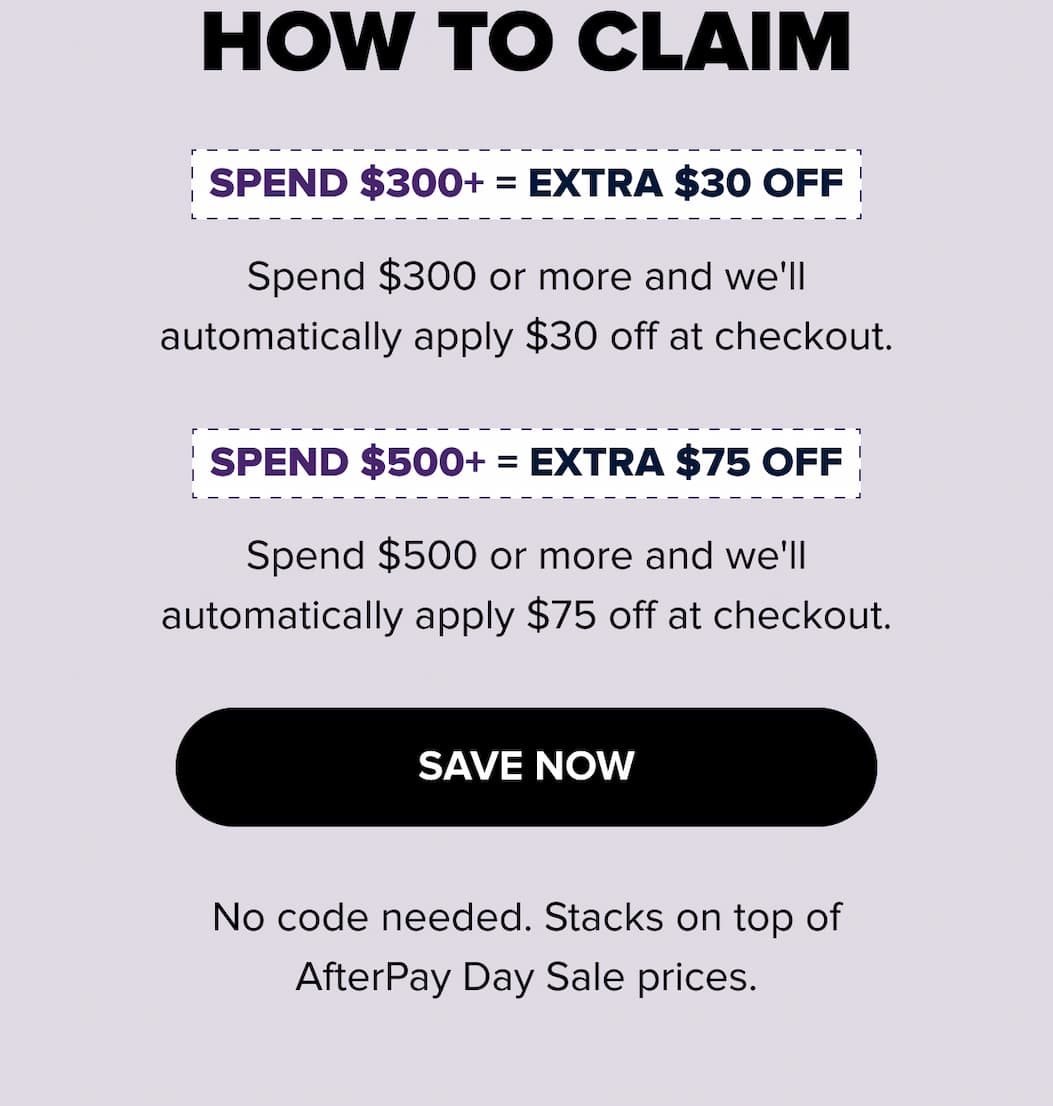Click the SAVE NOW button

tap(526, 766)
